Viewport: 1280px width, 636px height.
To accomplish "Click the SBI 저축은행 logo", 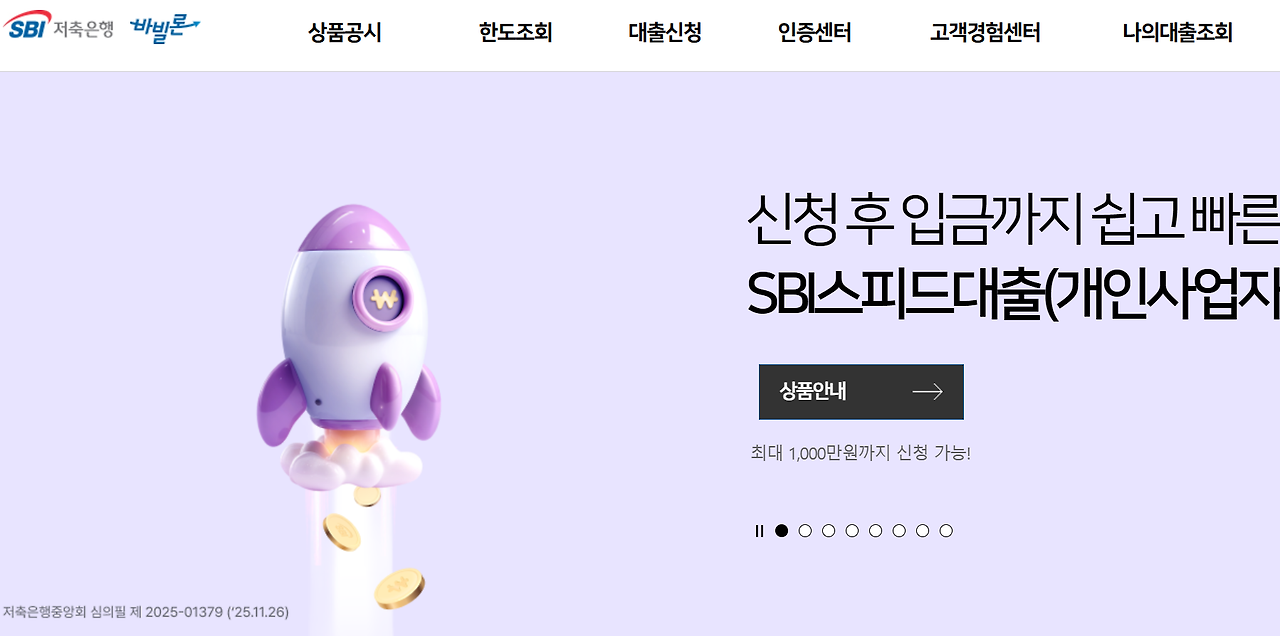I will (58, 28).
